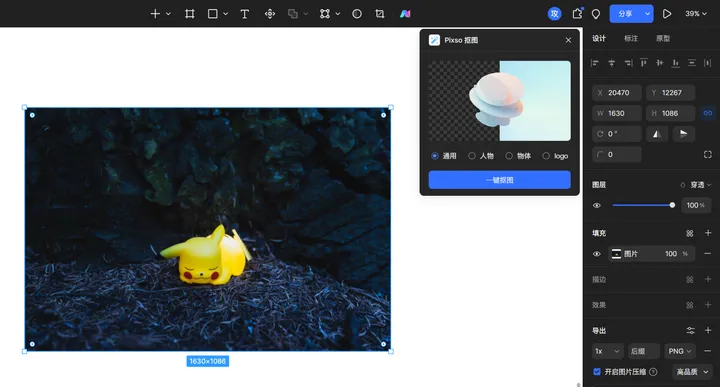Click the 分享 share button
Screen dimensions: 720x387
pos(625,14)
